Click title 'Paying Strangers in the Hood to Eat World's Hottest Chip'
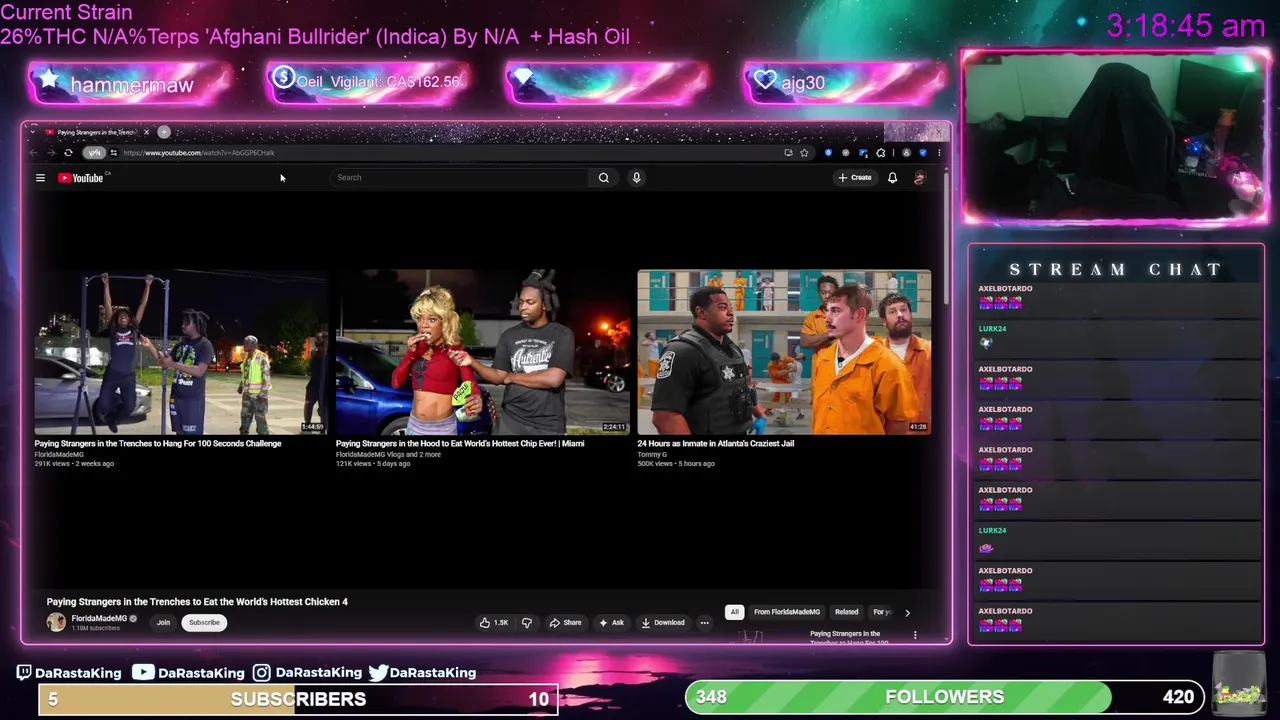The height and width of the screenshot is (720, 1280). coord(460,443)
